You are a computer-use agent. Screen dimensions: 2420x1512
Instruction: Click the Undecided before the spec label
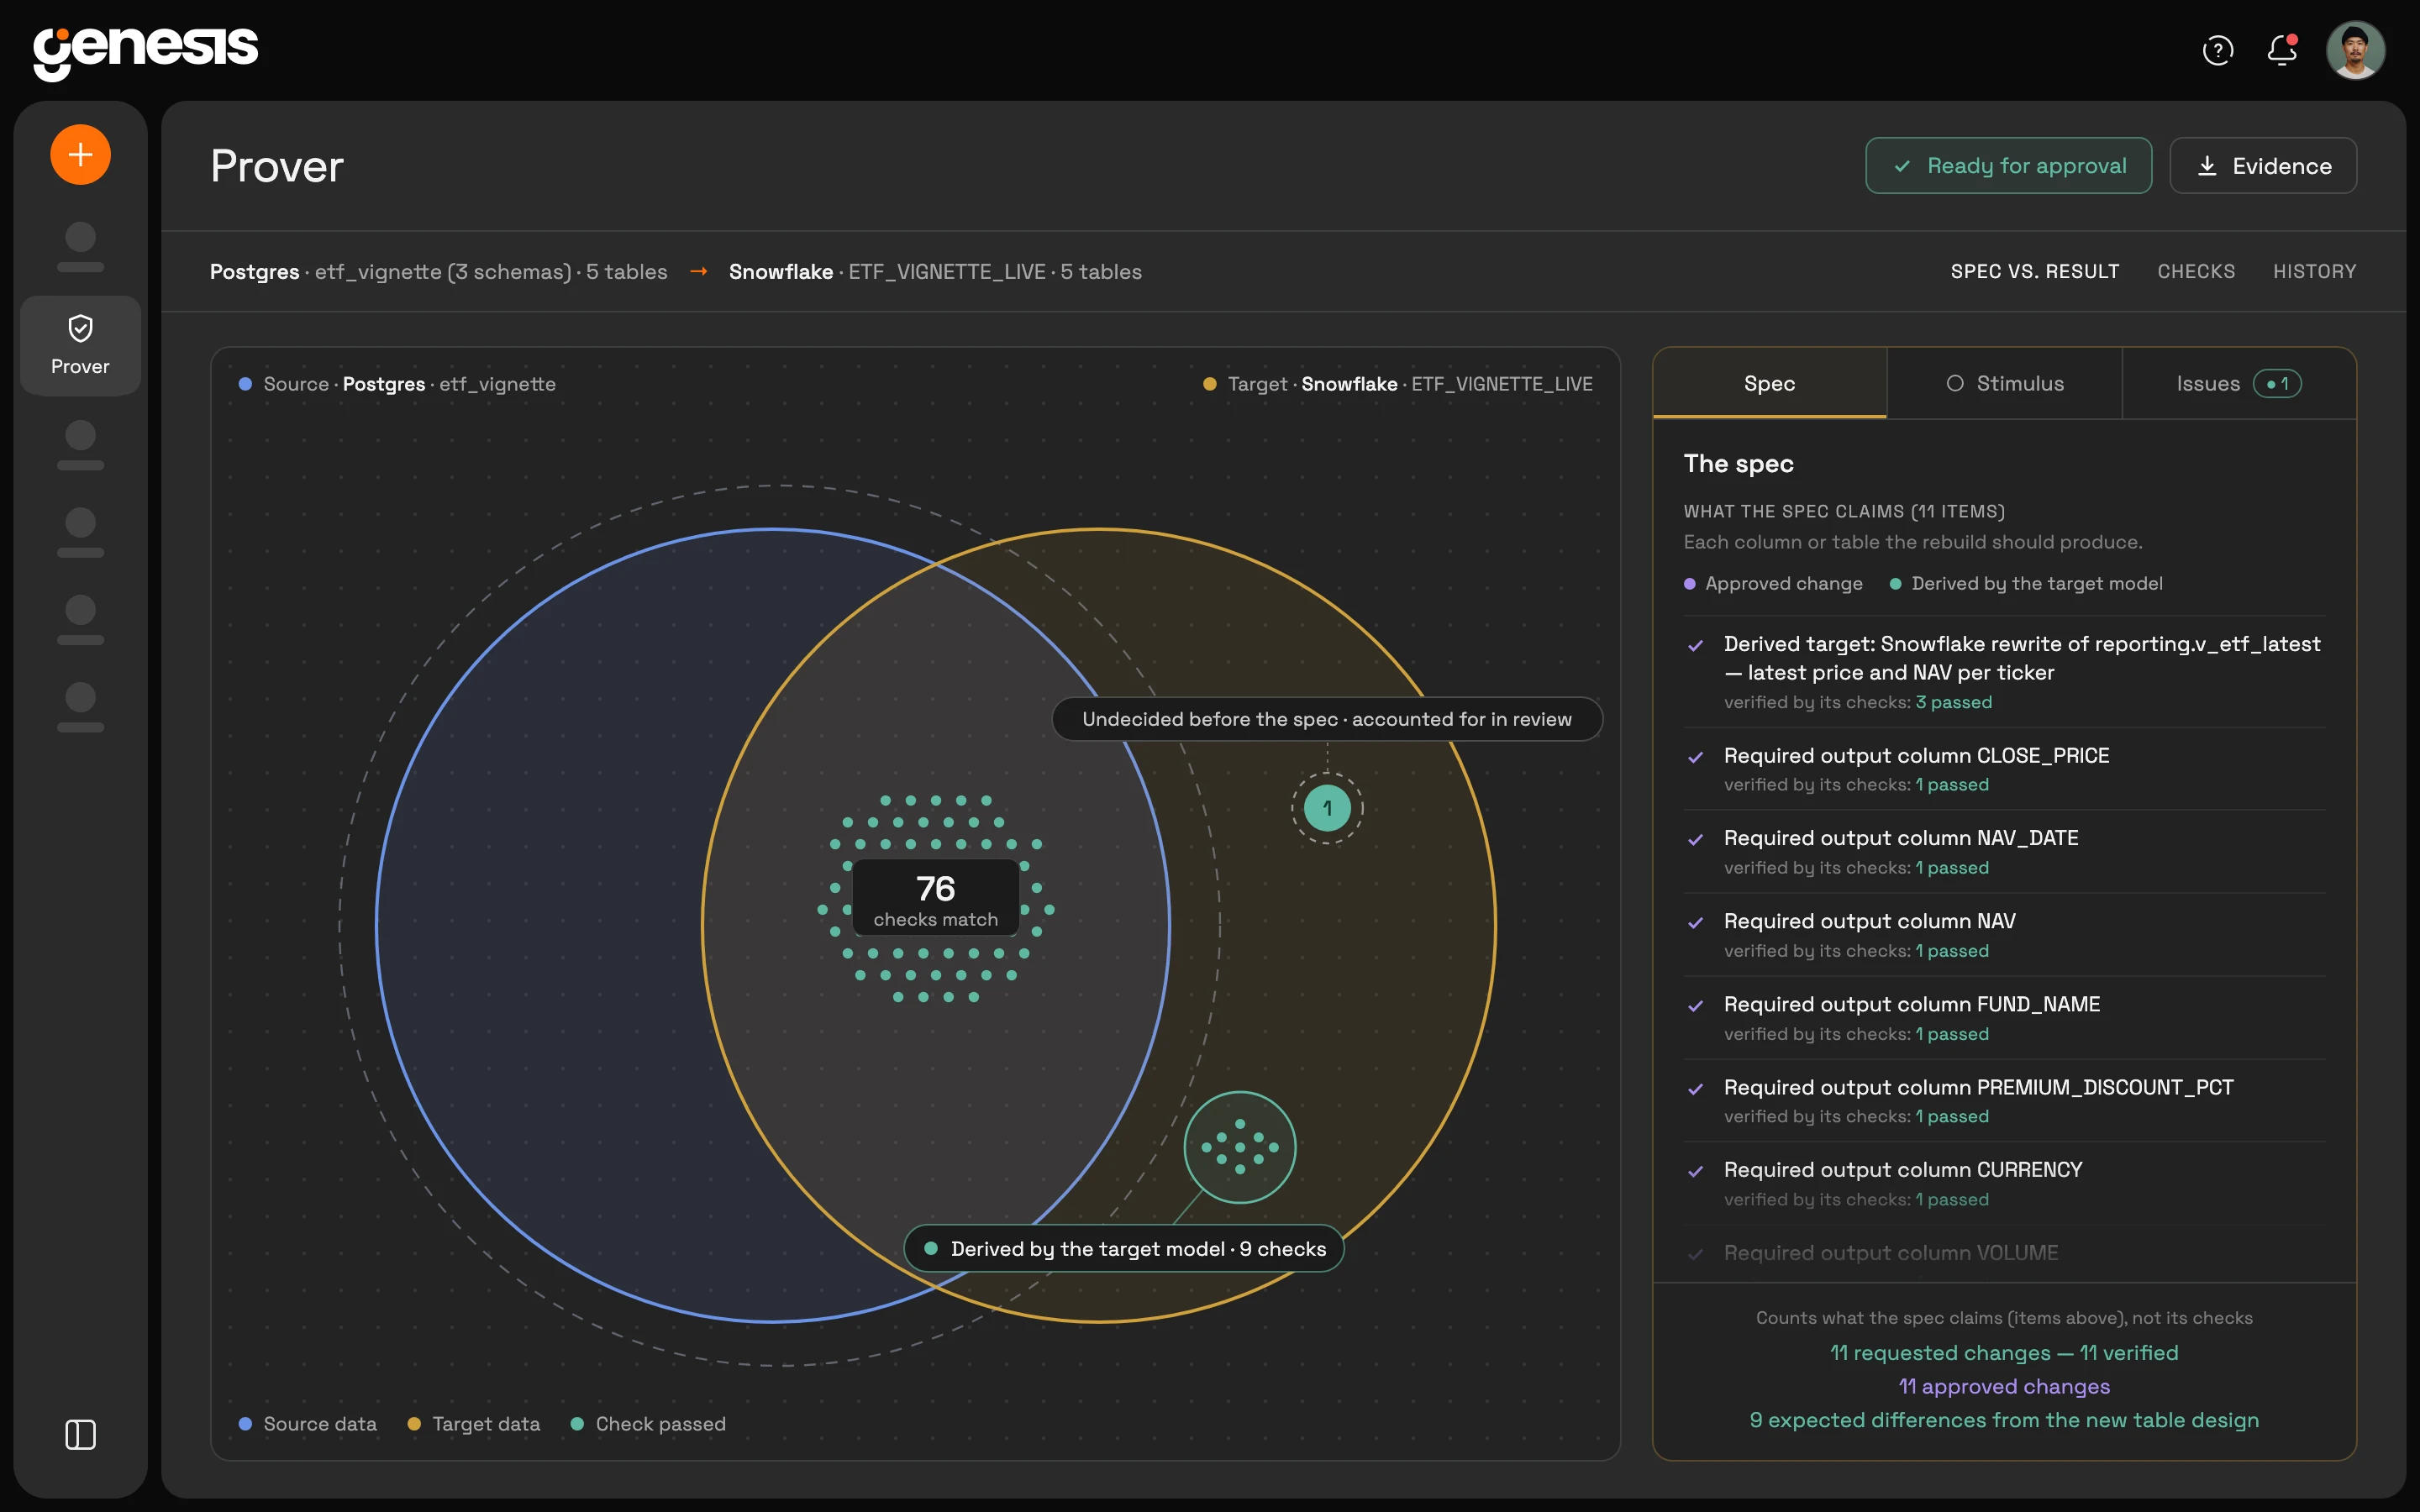point(1327,719)
